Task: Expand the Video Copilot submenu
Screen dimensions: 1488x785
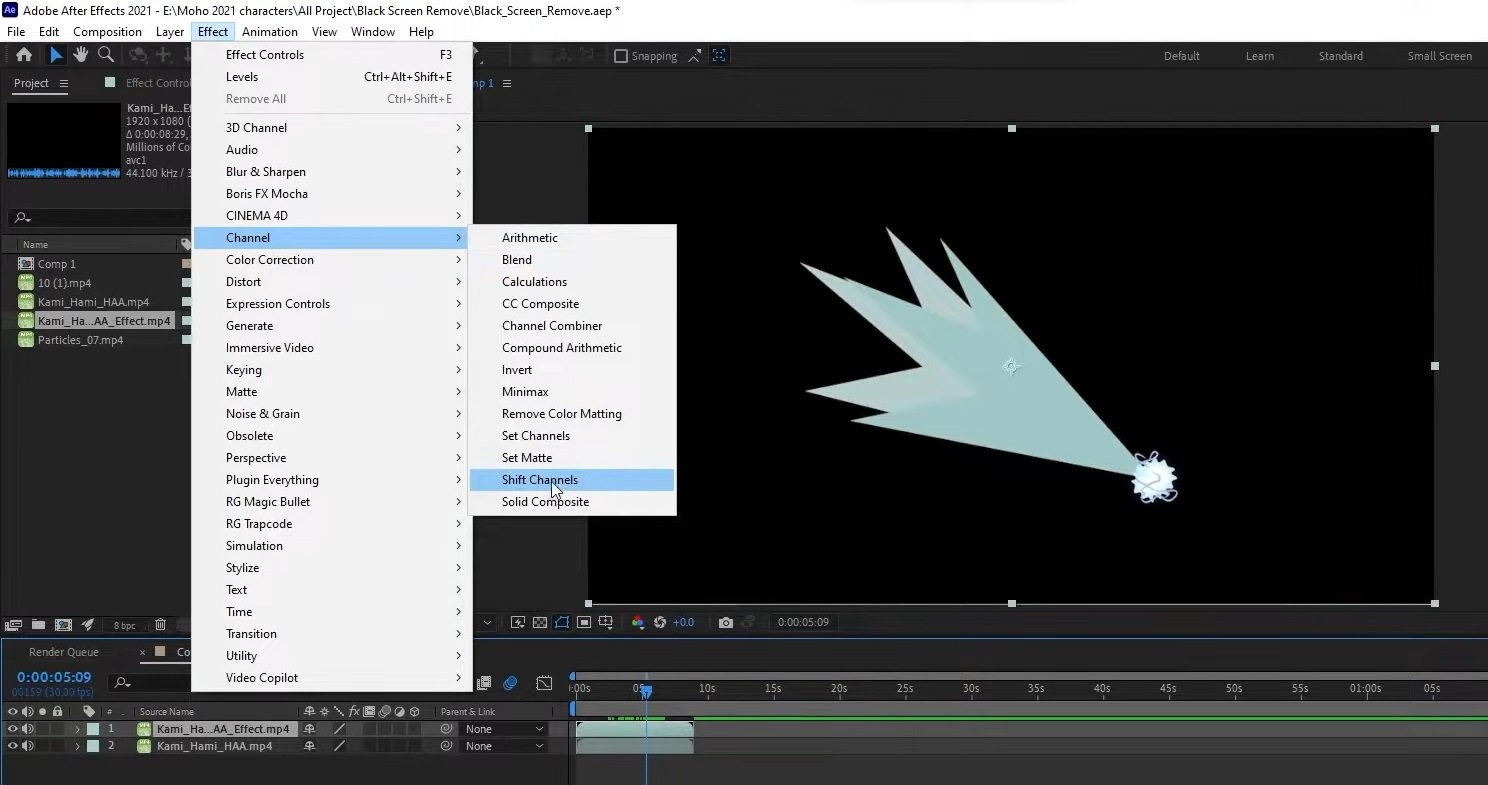Action: click(x=331, y=678)
